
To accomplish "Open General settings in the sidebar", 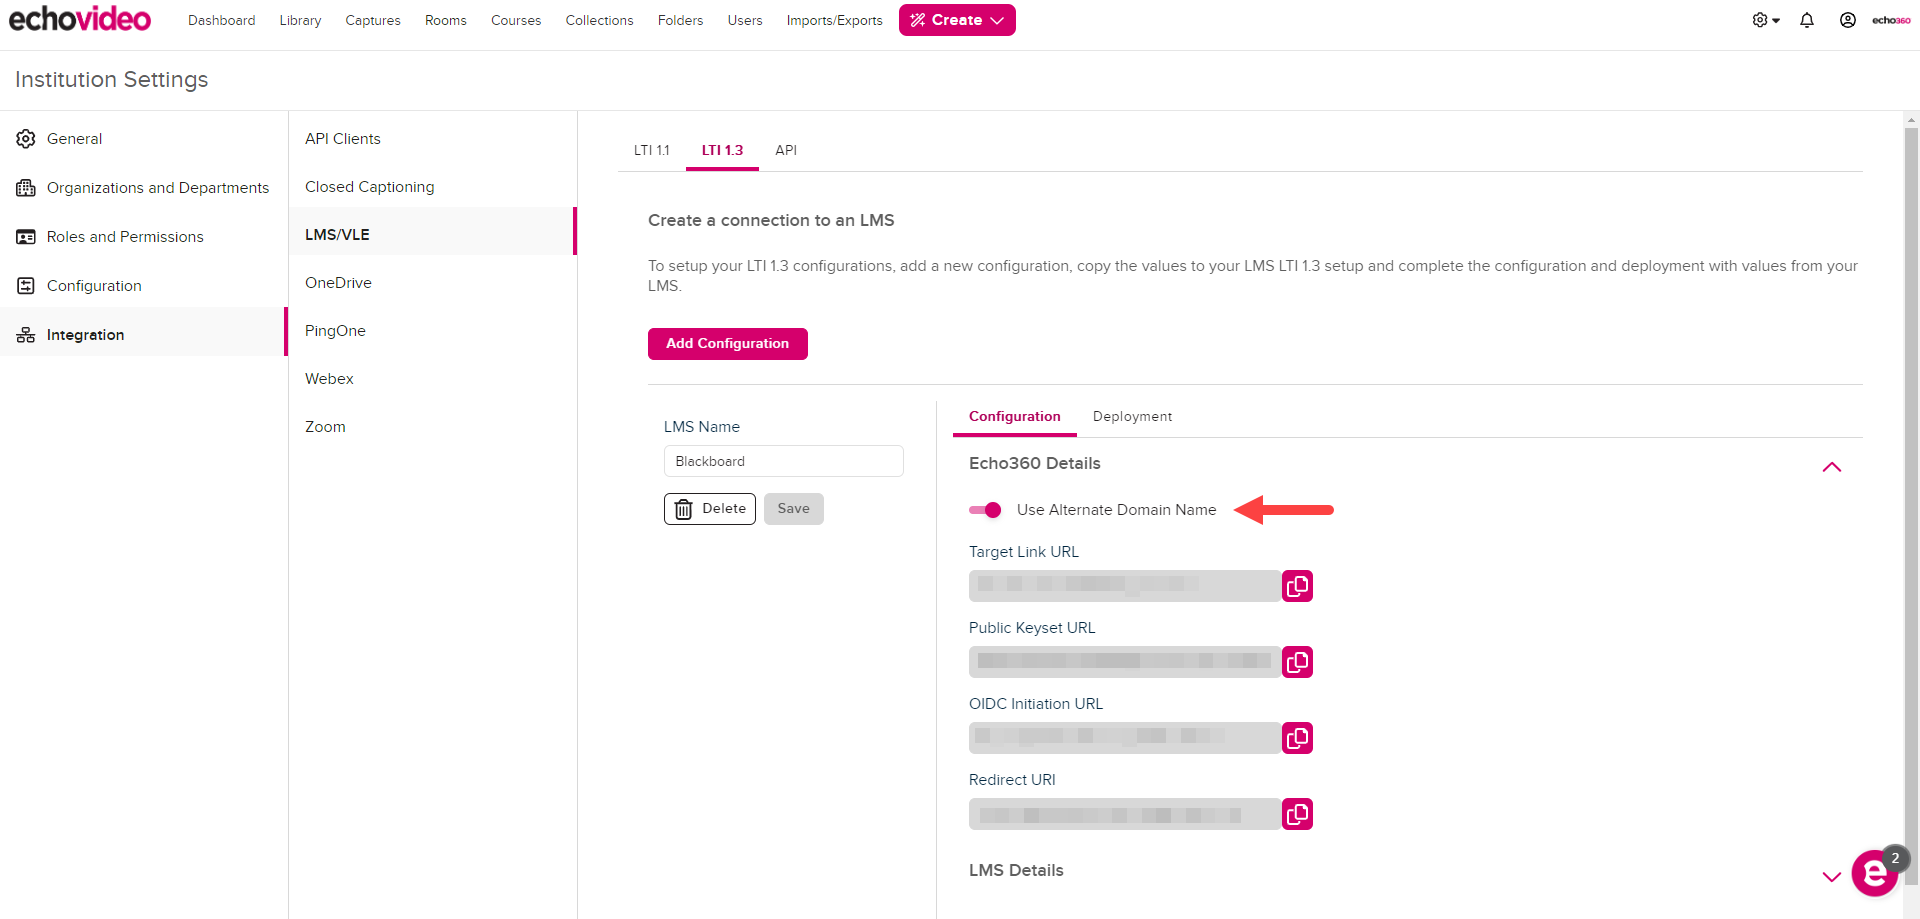I will (144, 139).
